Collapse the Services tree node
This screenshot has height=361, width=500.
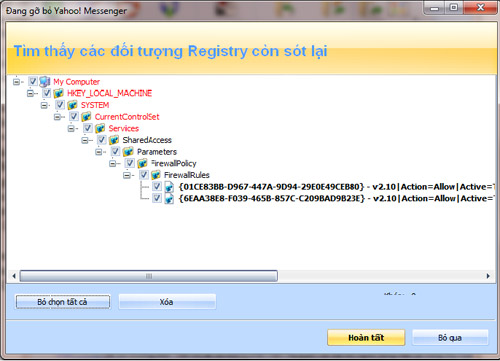[71, 128]
